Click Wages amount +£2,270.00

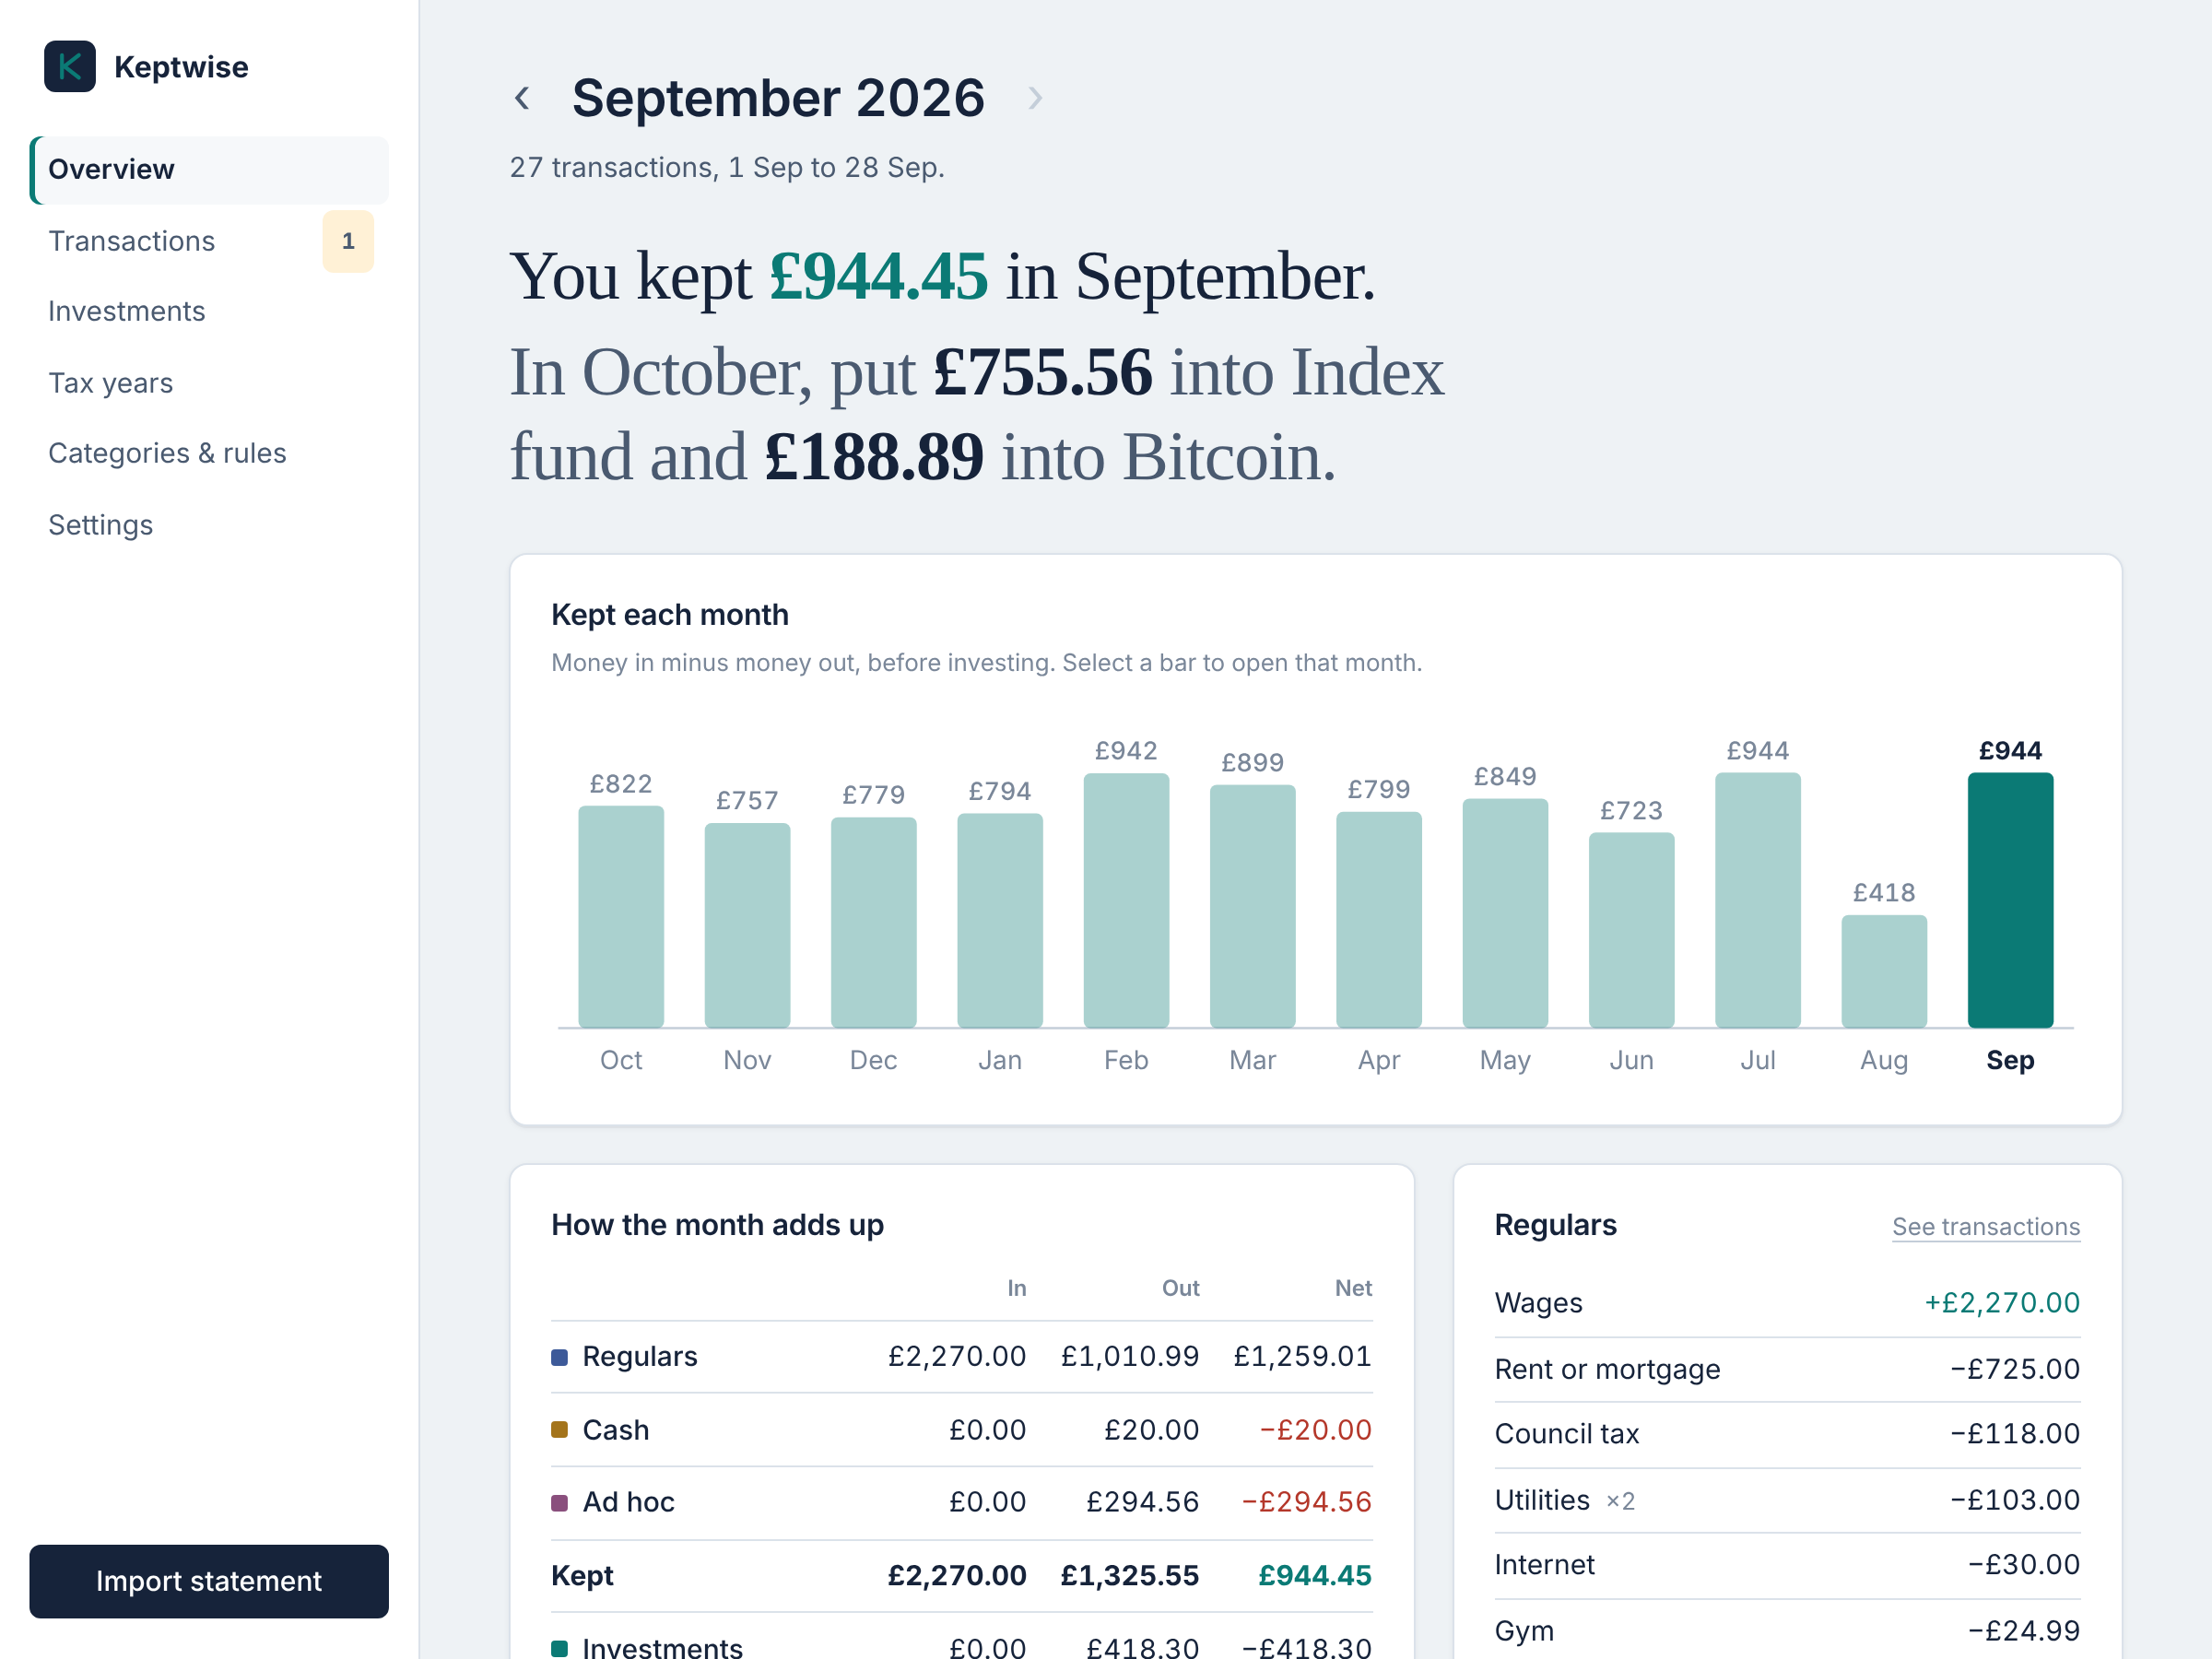pyautogui.click(x=2002, y=1304)
